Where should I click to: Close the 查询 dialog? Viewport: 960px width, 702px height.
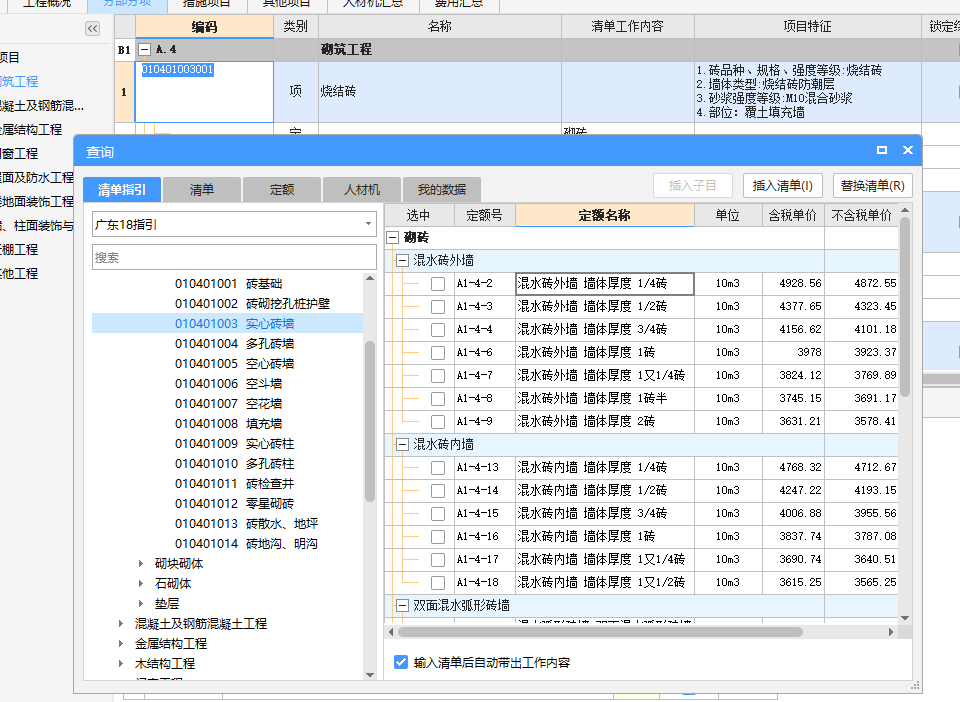click(x=907, y=150)
